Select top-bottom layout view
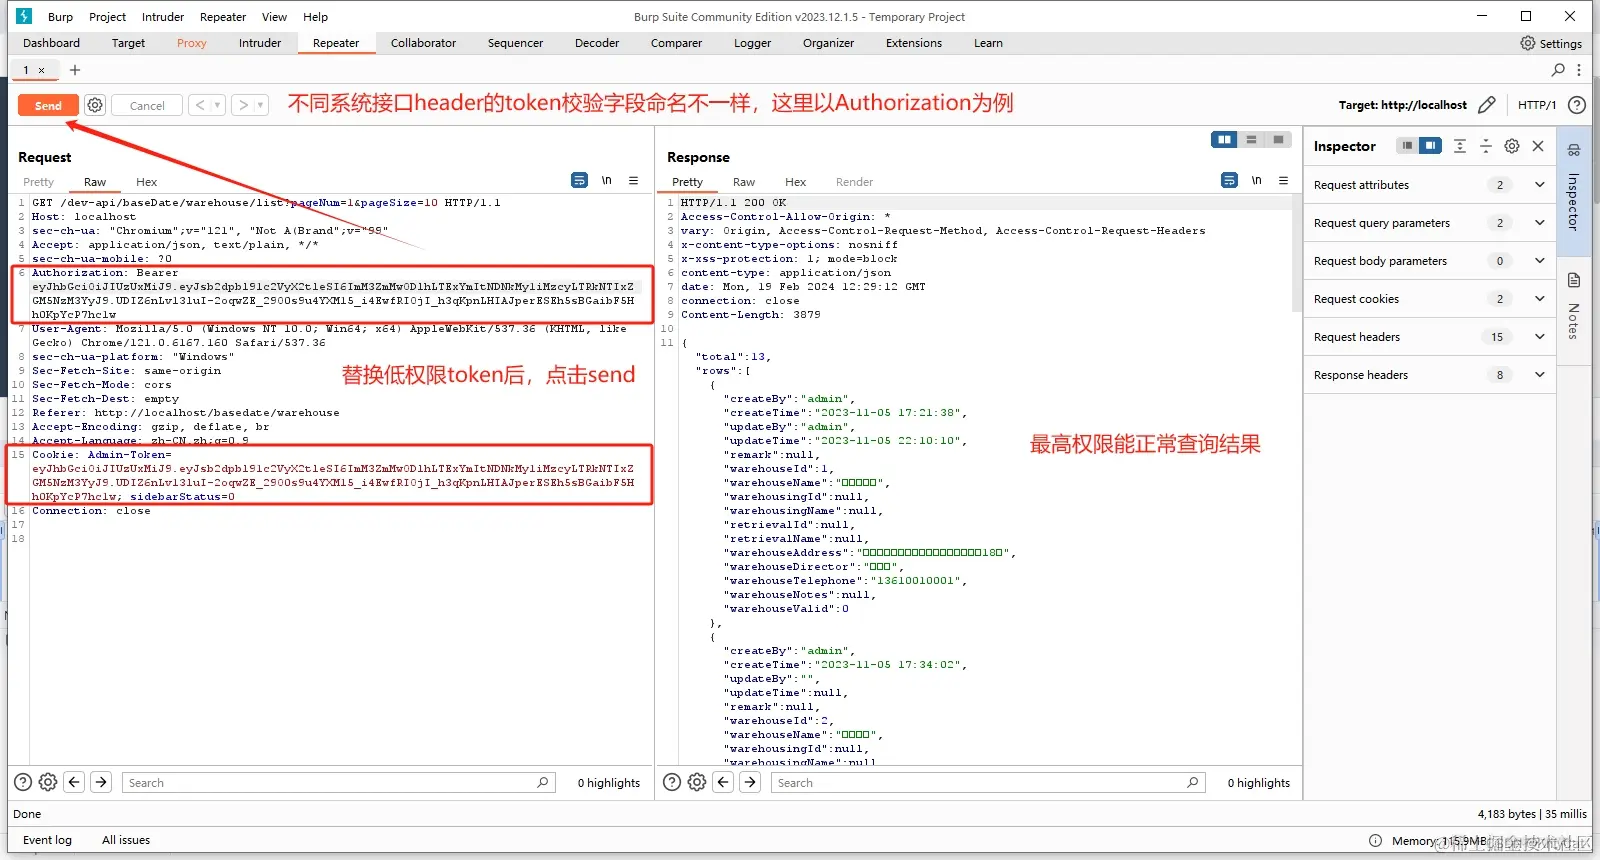Viewport: 1600px width, 860px height. coord(1251,140)
